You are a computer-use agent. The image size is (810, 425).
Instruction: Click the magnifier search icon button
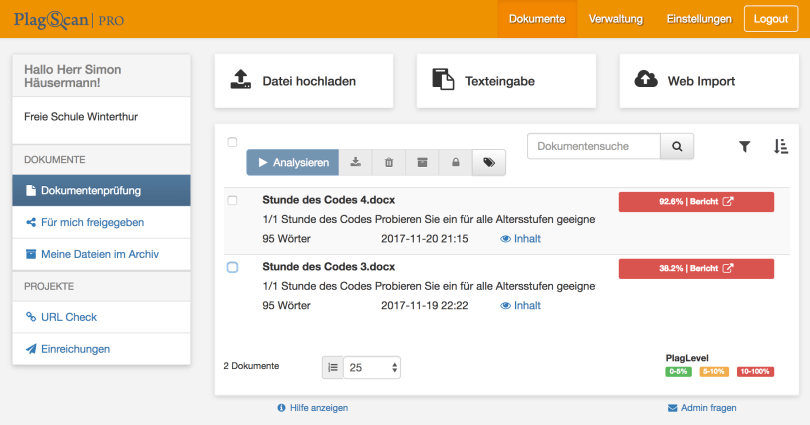point(677,146)
